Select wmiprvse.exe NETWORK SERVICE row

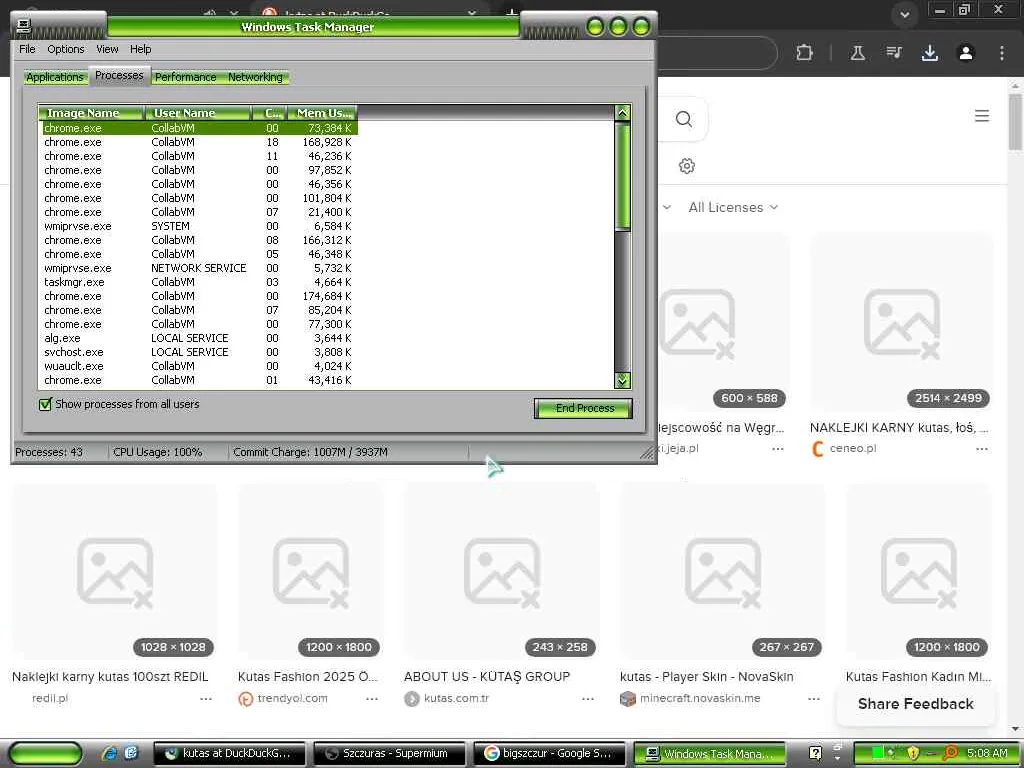198,268
